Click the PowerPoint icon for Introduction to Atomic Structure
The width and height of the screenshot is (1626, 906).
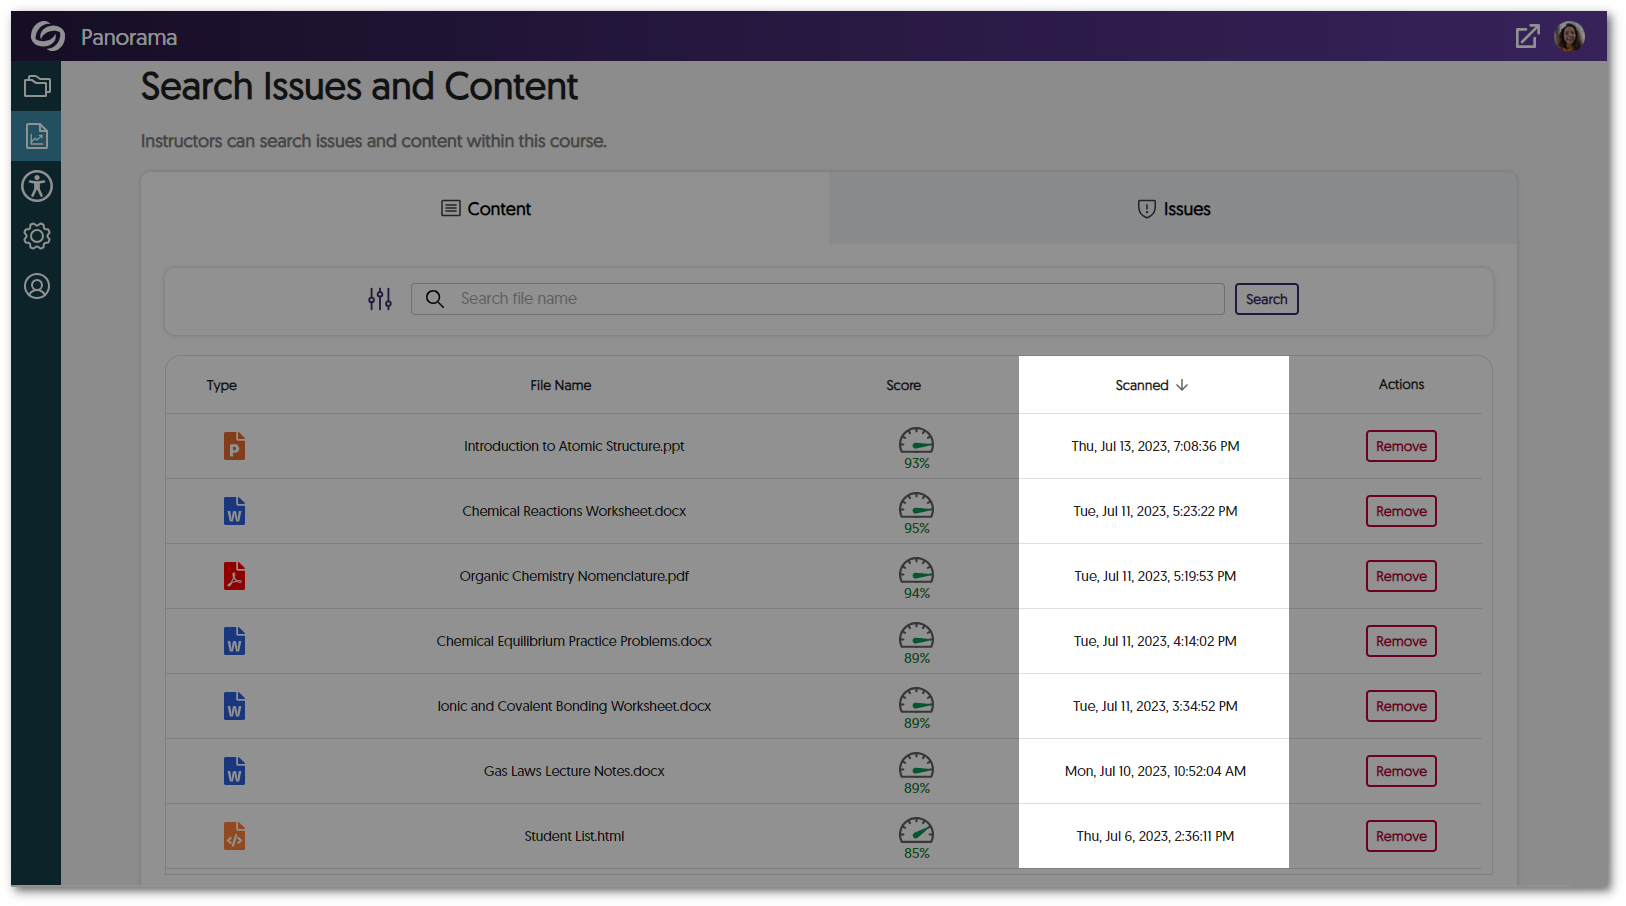[x=234, y=446]
